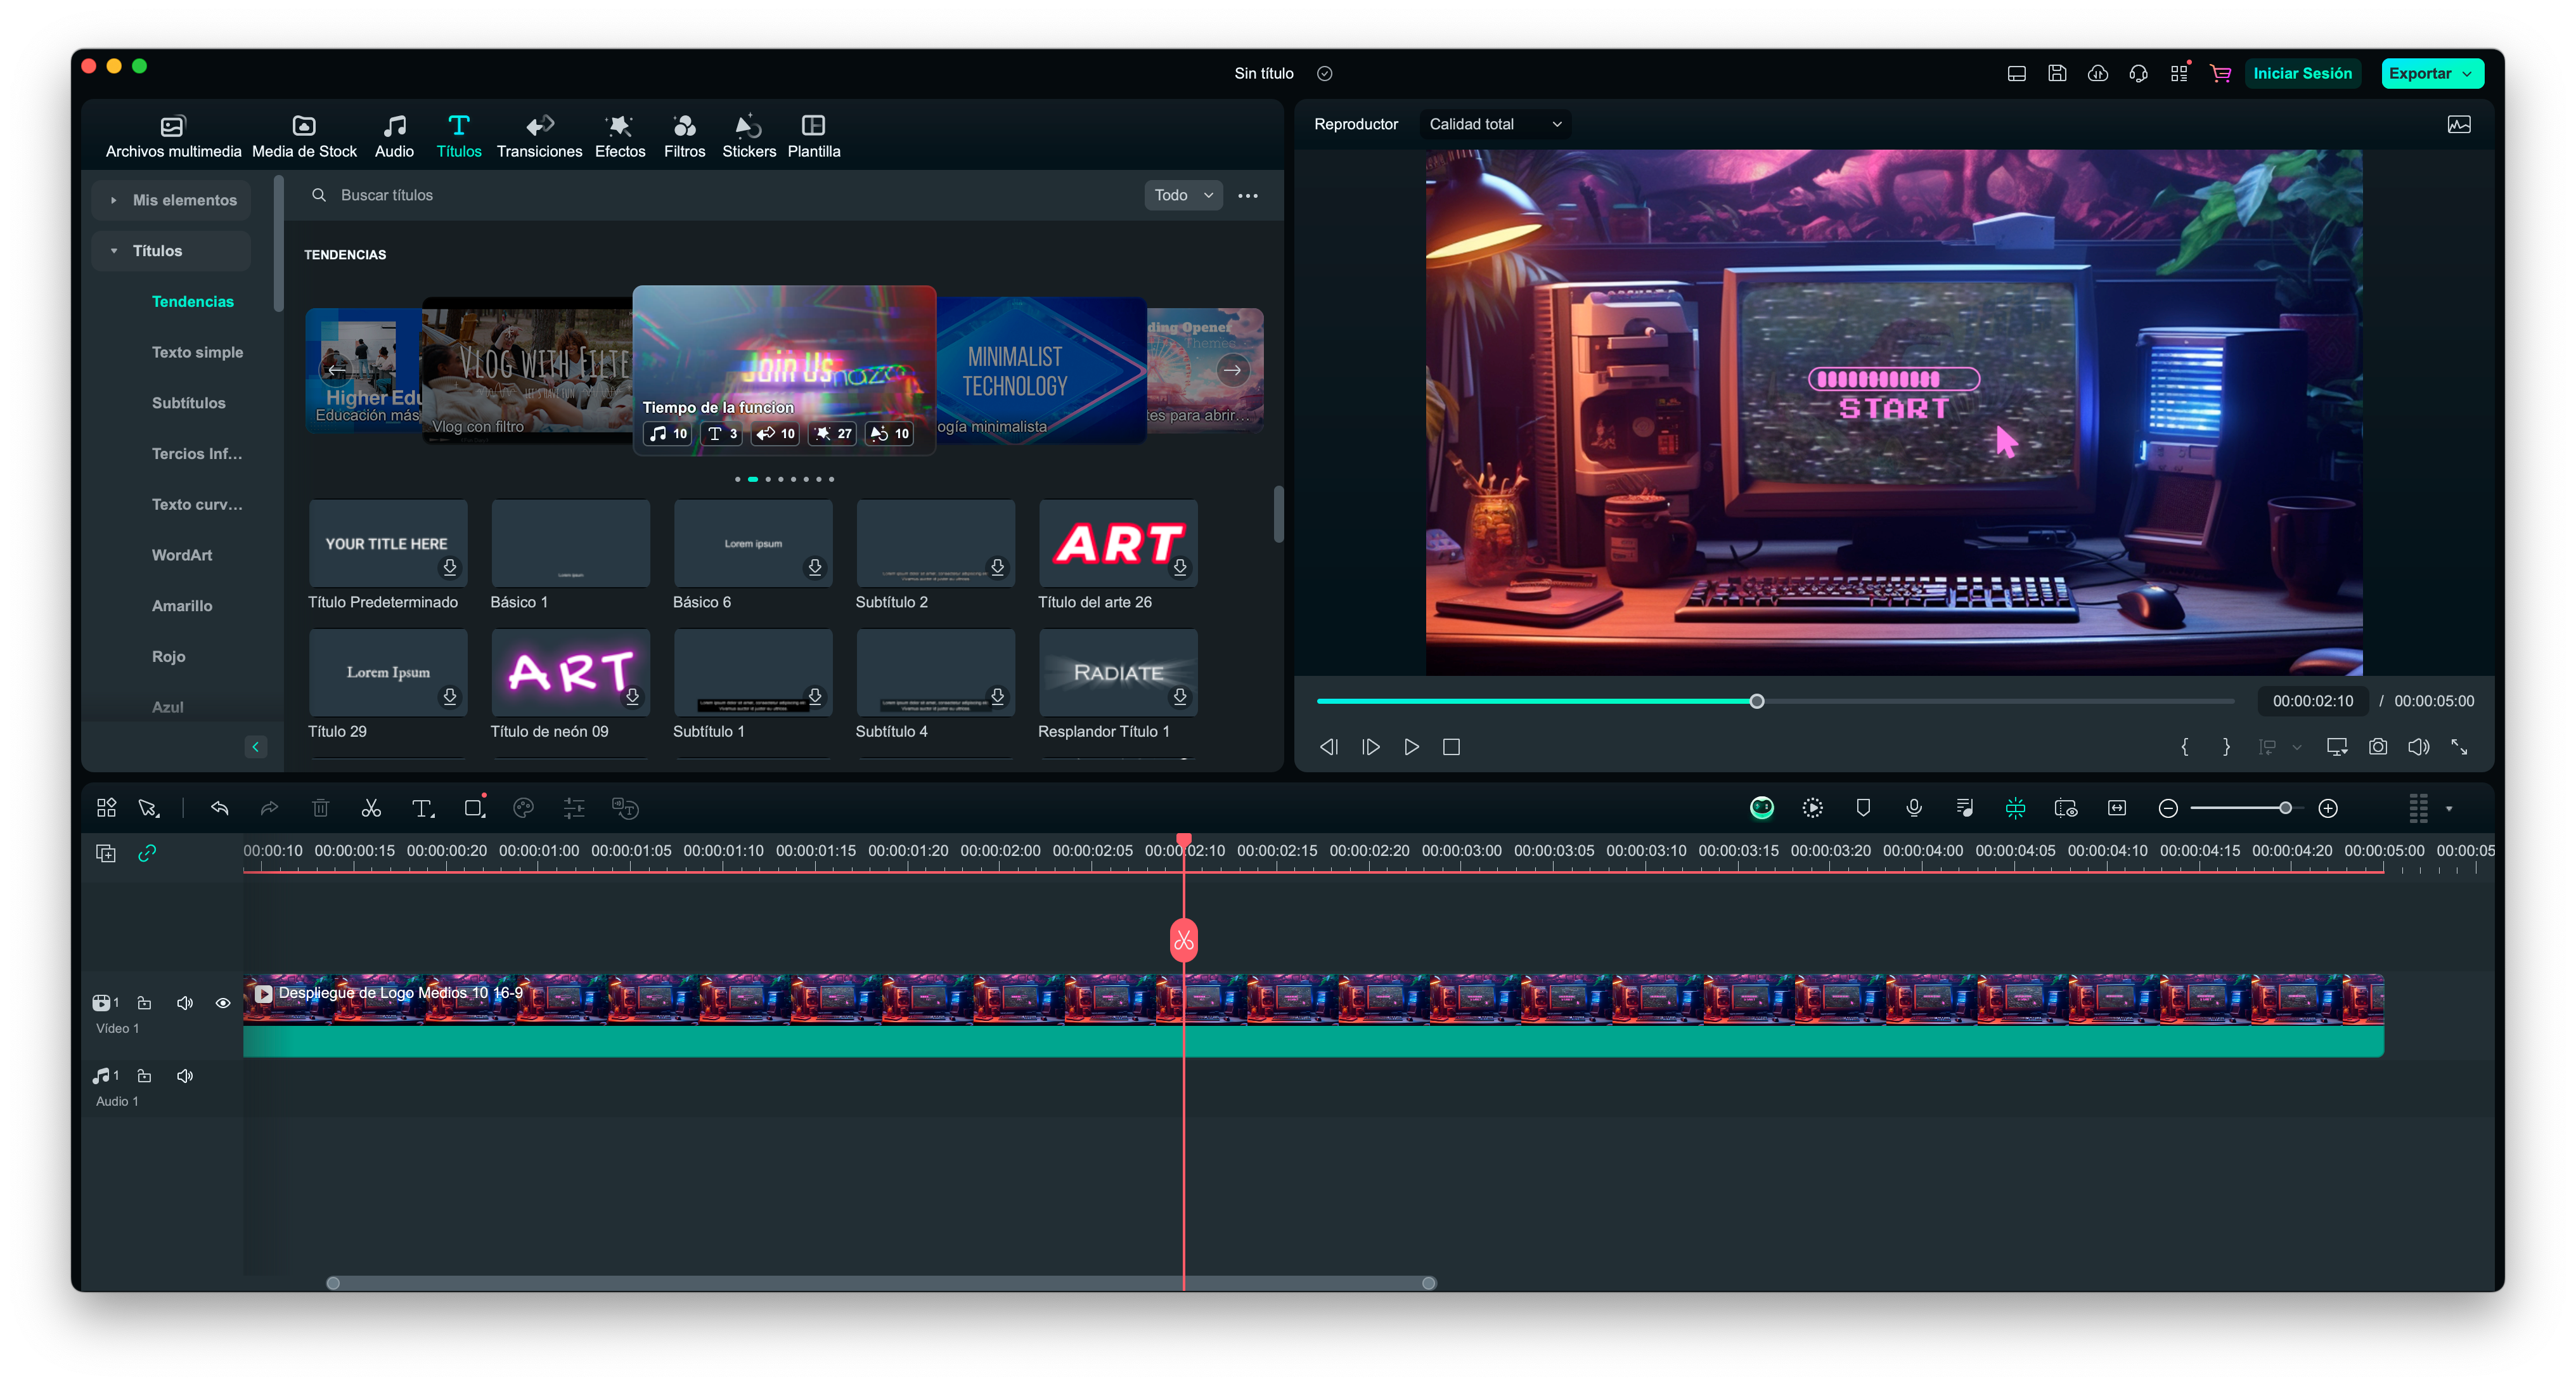Click the shopping cart icon in title bar

[x=2220, y=73]
